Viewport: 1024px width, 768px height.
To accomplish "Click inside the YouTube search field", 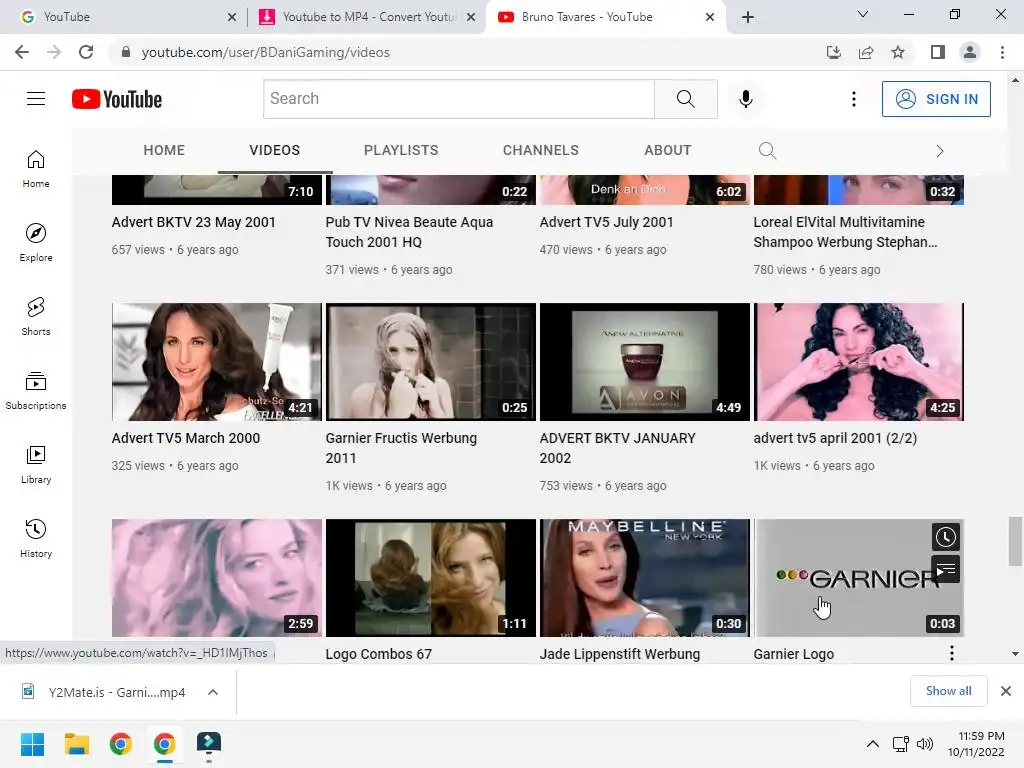I will (x=458, y=99).
